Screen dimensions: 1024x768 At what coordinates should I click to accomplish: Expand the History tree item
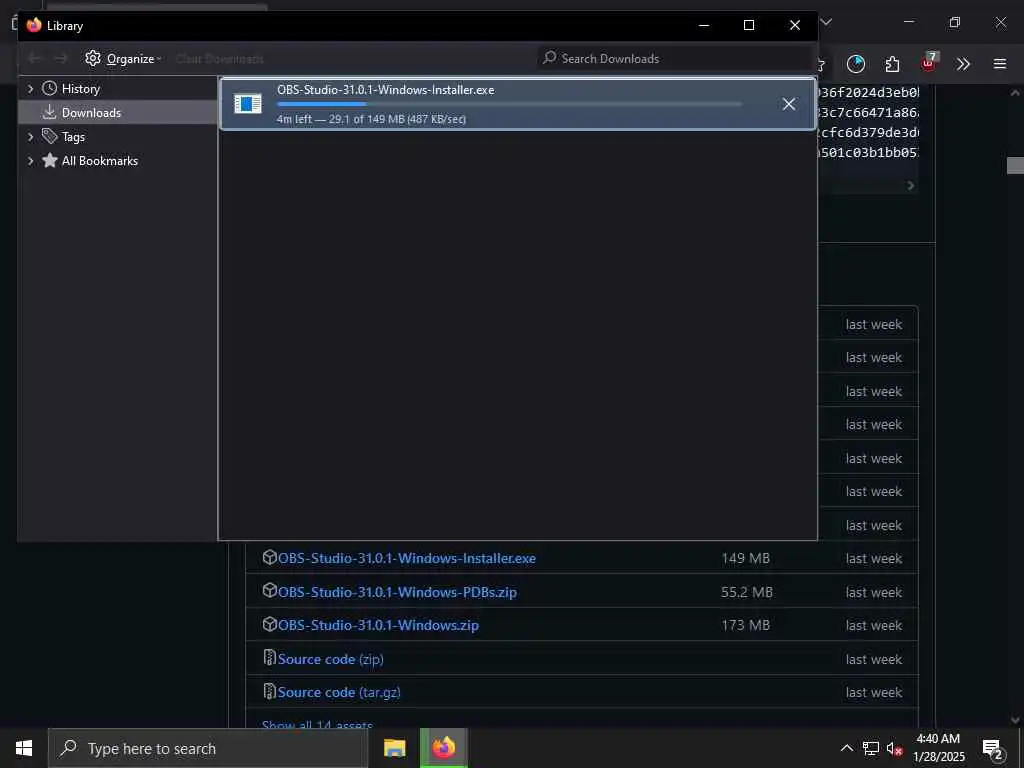(30, 89)
